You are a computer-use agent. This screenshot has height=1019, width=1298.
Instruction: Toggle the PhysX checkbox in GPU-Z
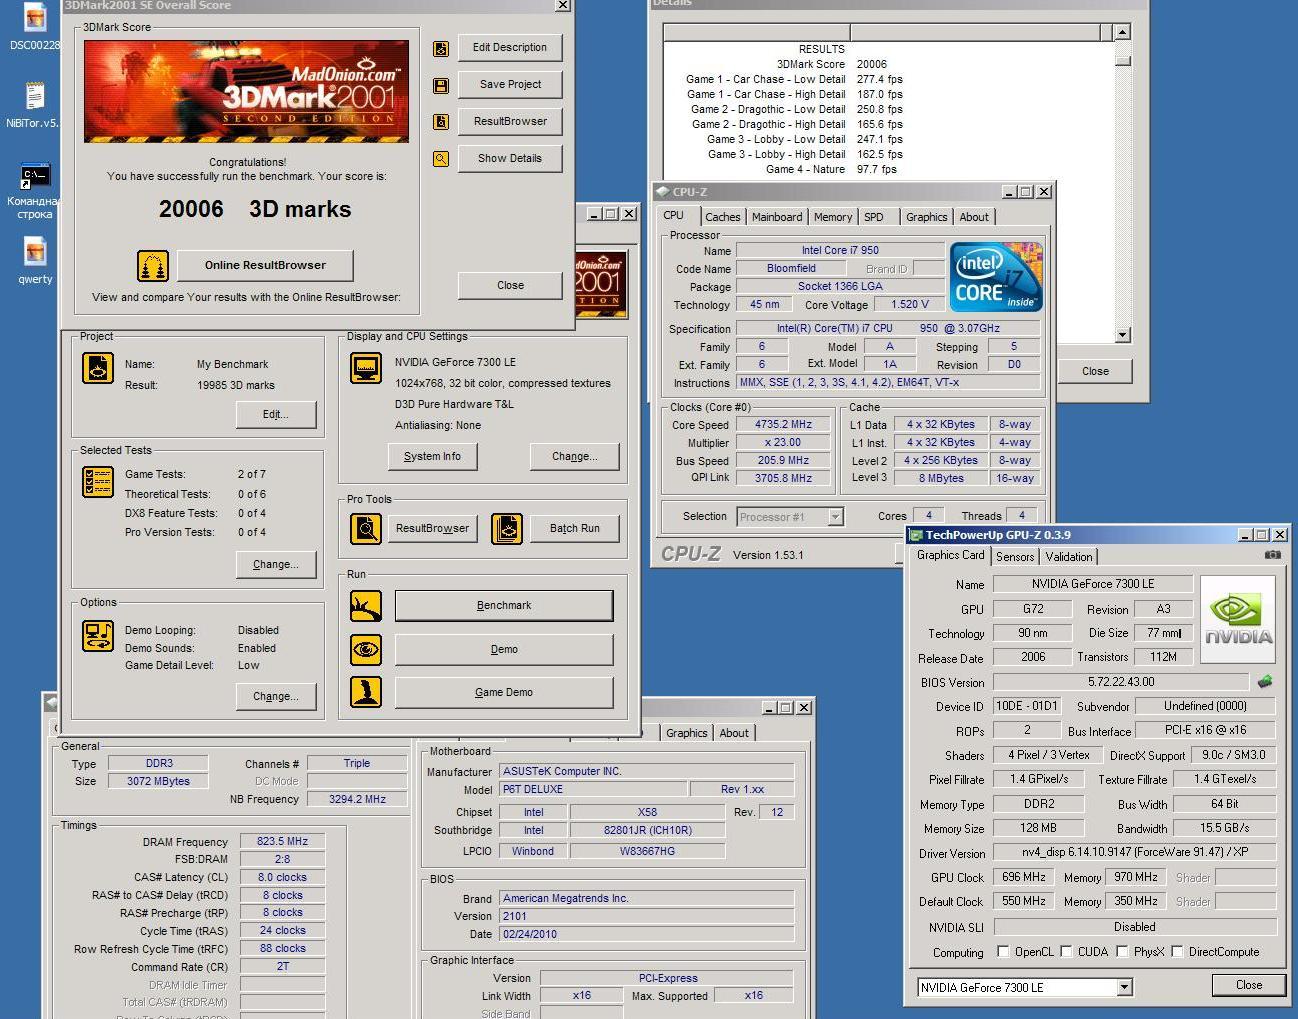tap(1122, 952)
